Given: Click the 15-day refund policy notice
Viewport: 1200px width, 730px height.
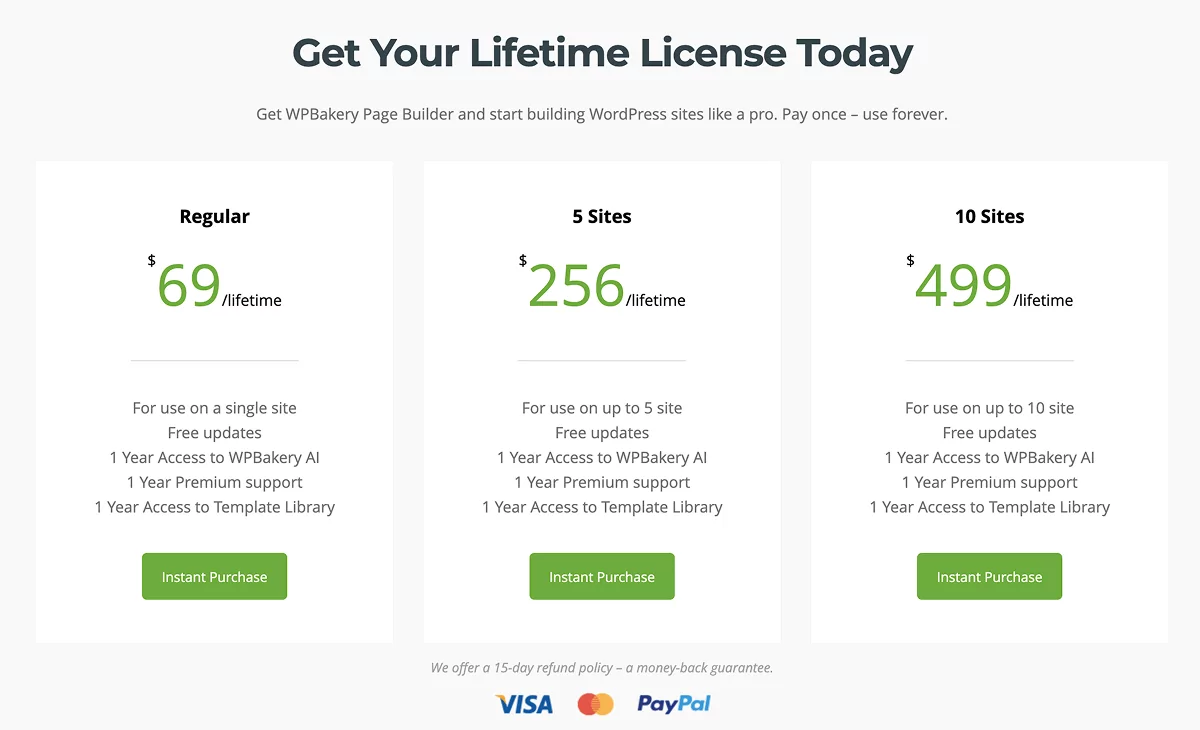Looking at the screenshot, I should point(602,667).
